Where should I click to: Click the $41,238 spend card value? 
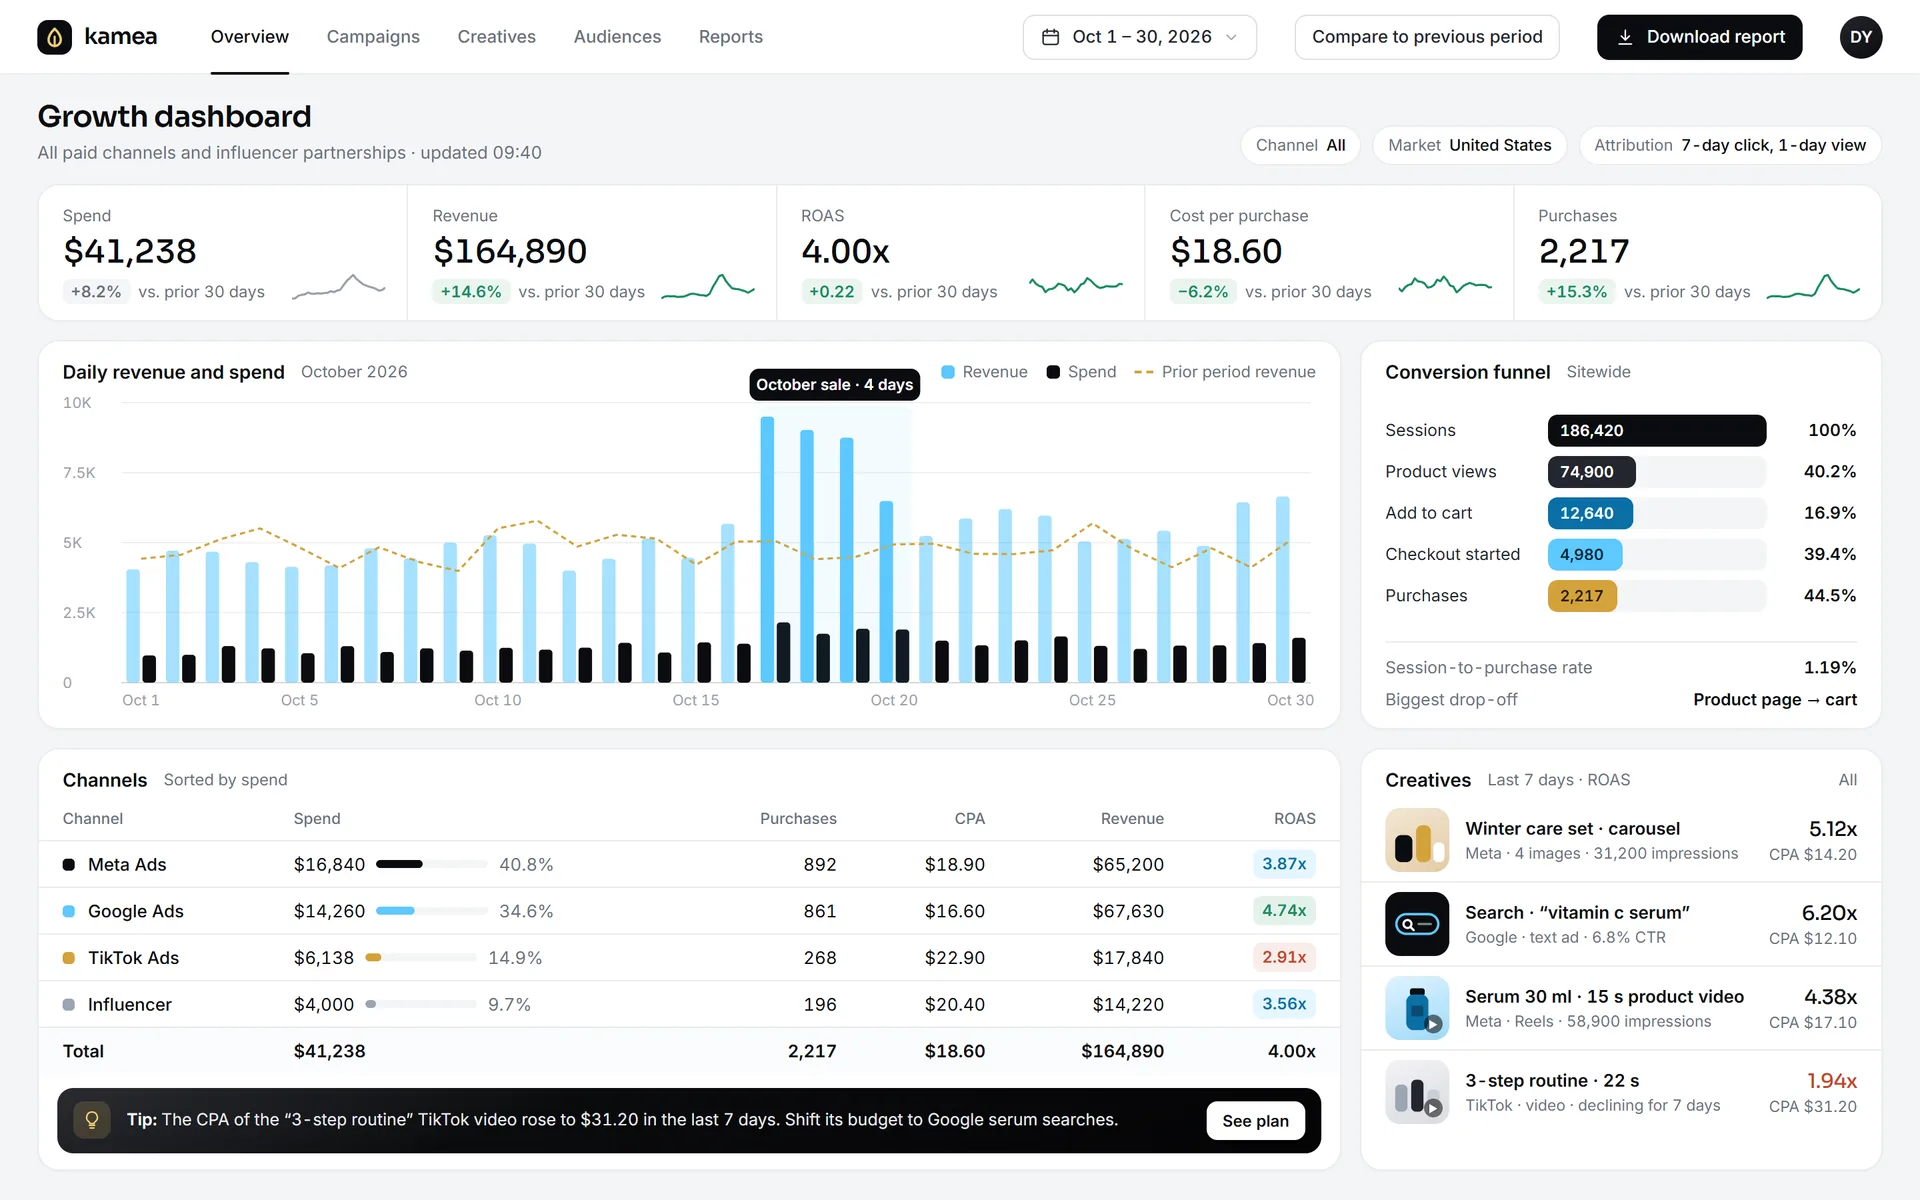coord(130,251)
